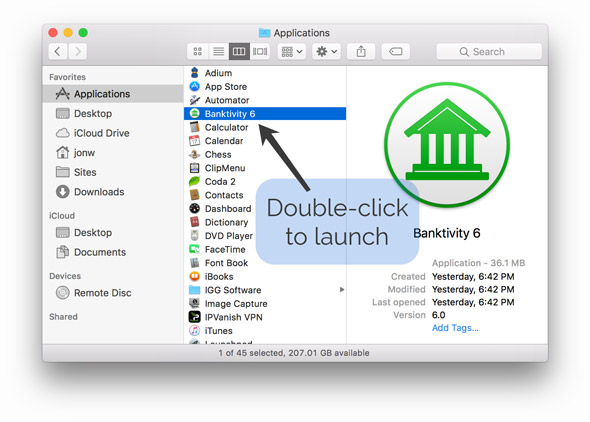The image size is (590, 422).
Task: Click the status bar selection text
Action: coord(294,353)
